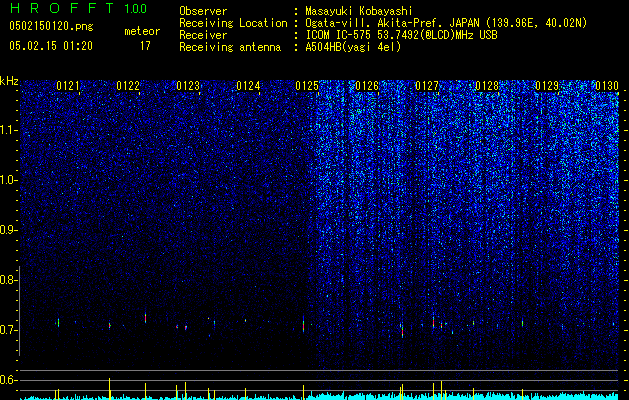Click the kHz axis unit label
Screen dimensions: 629x400
(9, 81)
